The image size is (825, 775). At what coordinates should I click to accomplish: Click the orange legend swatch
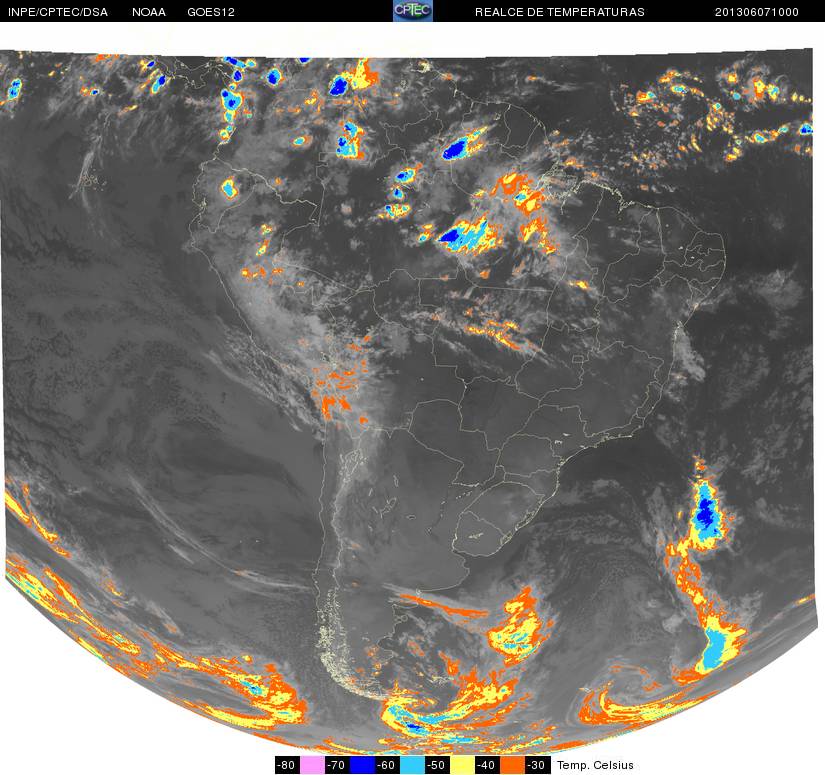(x=513, y=765)
